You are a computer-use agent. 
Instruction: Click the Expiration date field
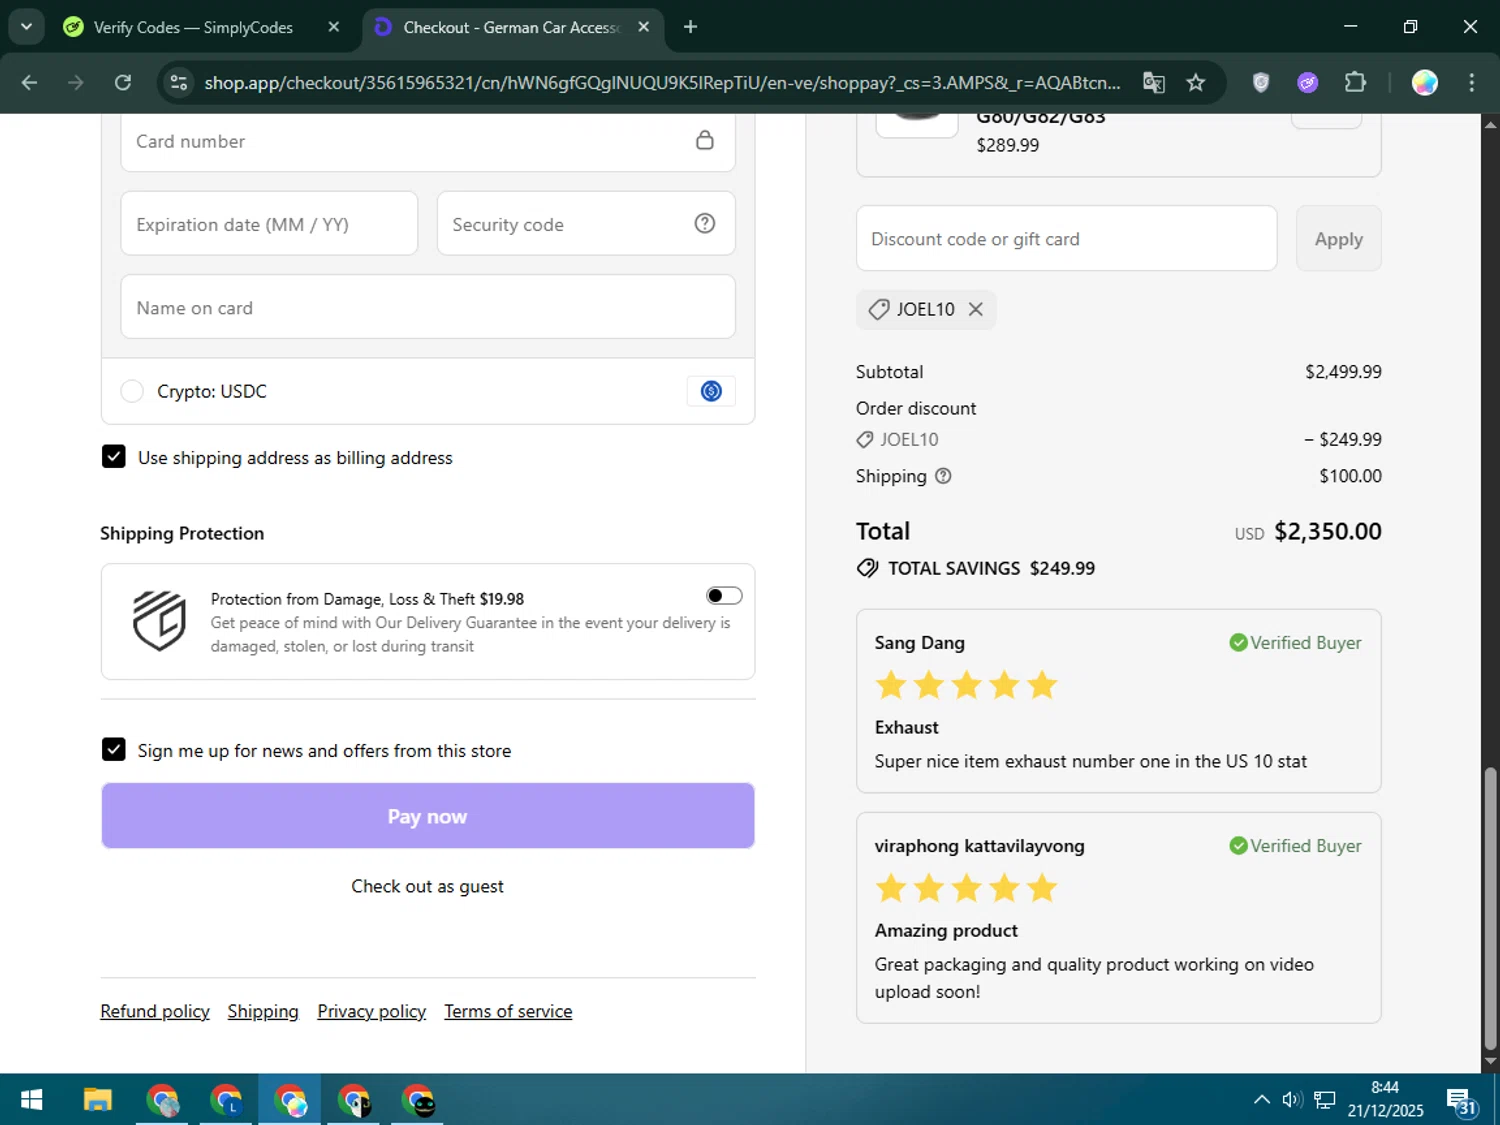point(269,224)
